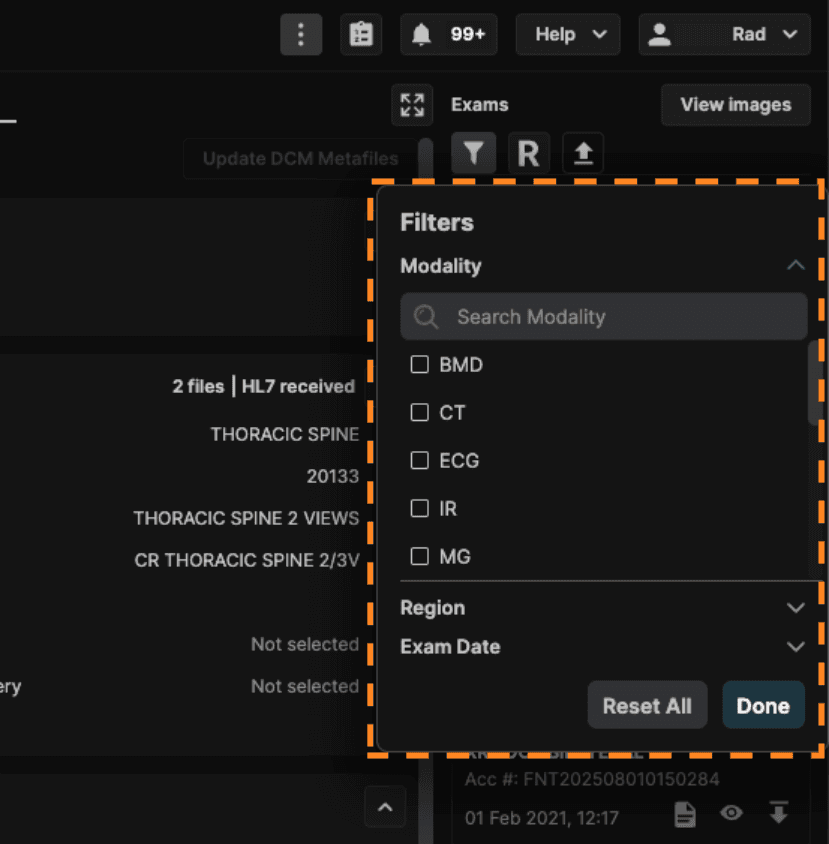Click the magnifier icon in Search Modality
The image size is (829, 844).
(426, 316)
